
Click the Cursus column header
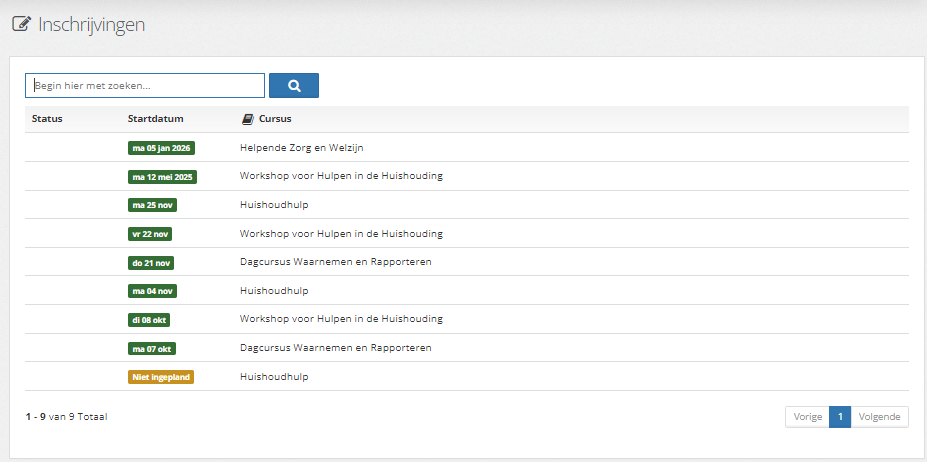point(275,118)
